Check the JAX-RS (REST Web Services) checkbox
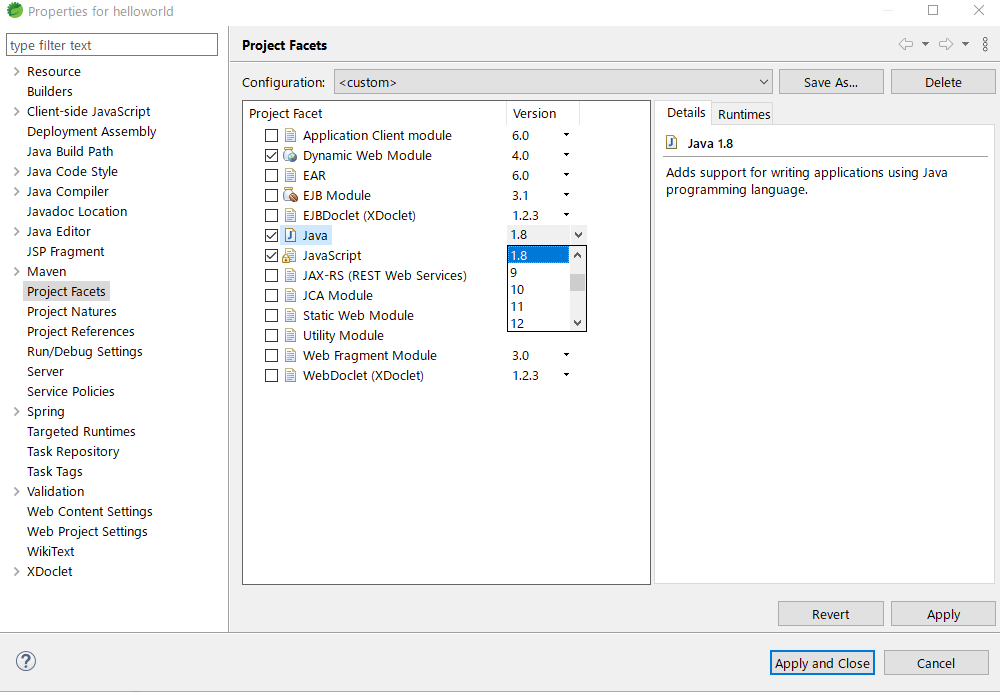The image size is (1000, 692). [271, 275]
